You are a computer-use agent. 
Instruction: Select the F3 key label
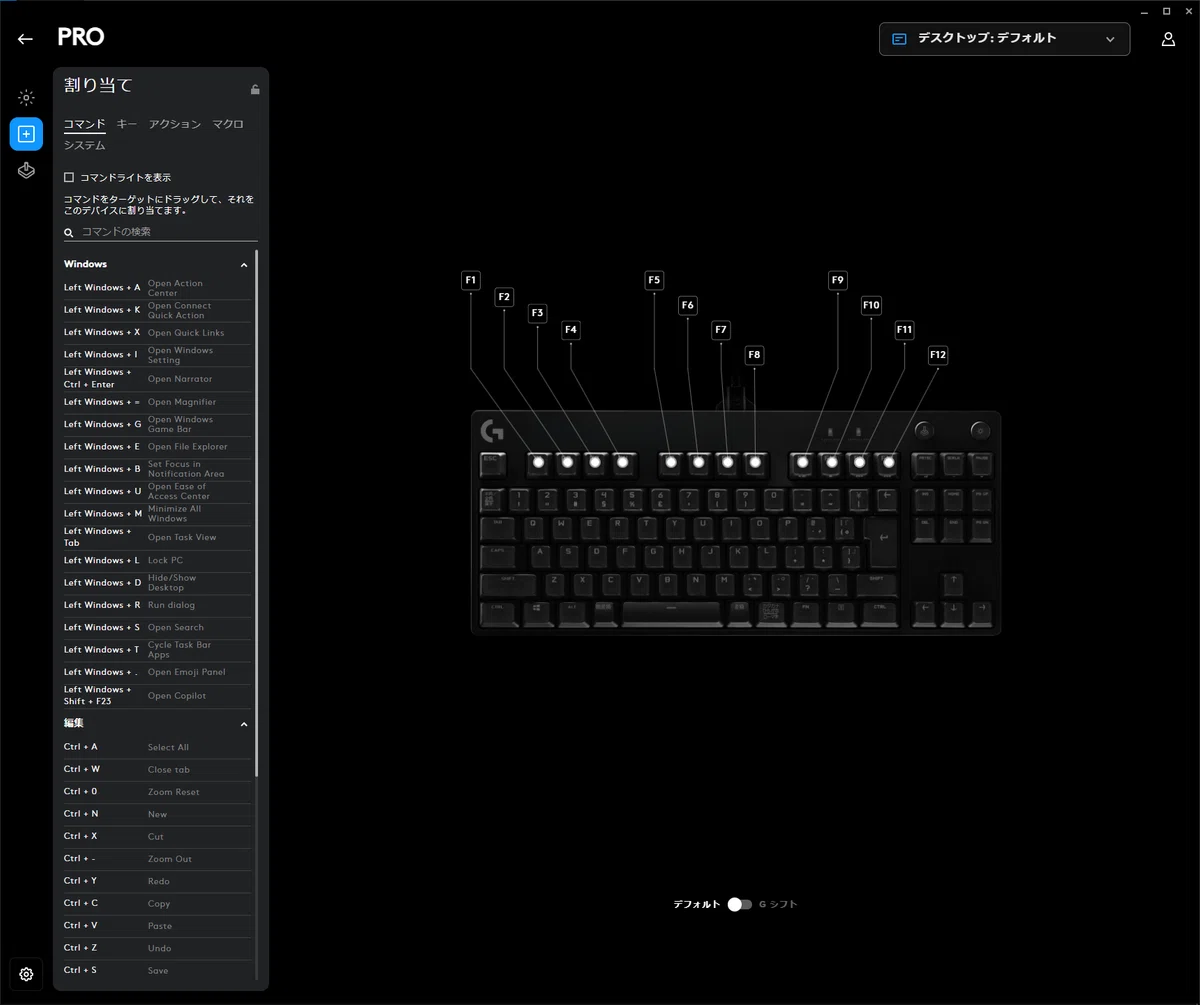click(x=538, y=313)
